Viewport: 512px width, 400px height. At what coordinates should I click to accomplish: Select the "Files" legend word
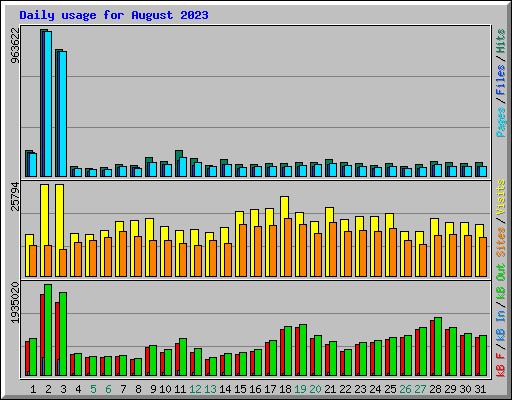pyautogui.click(x=501, y=80)
